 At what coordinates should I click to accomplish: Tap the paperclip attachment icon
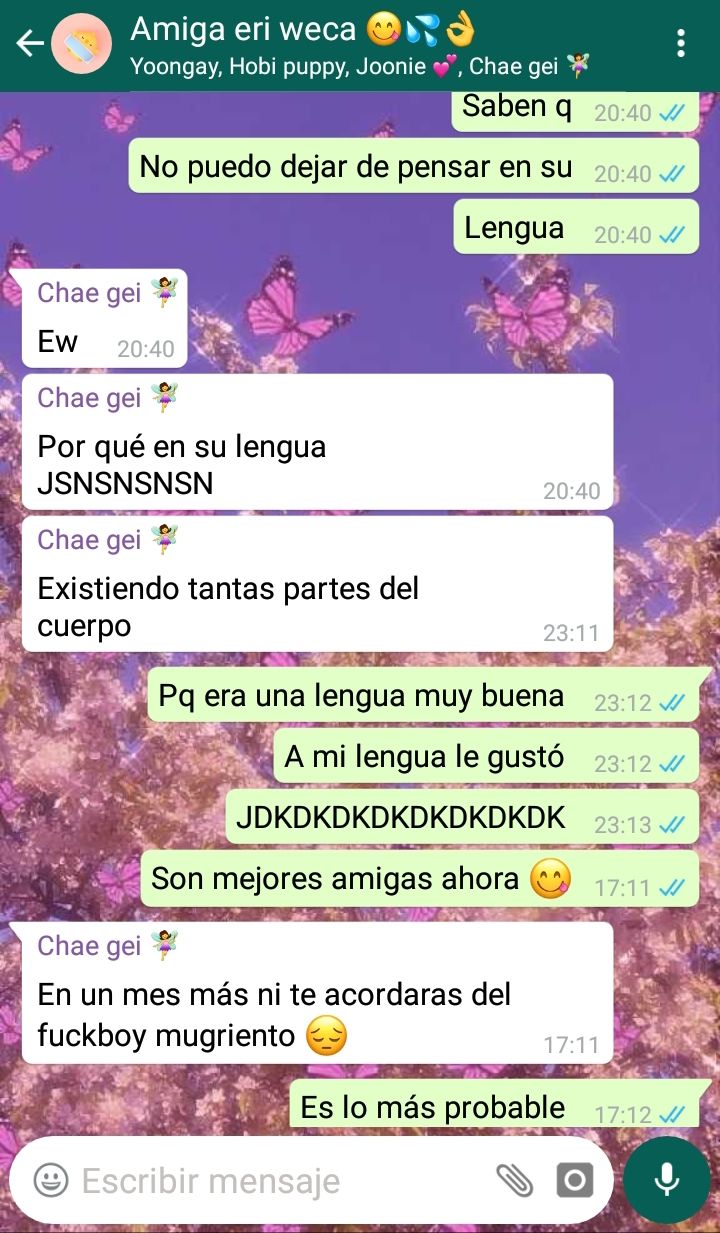[515, 1180]
